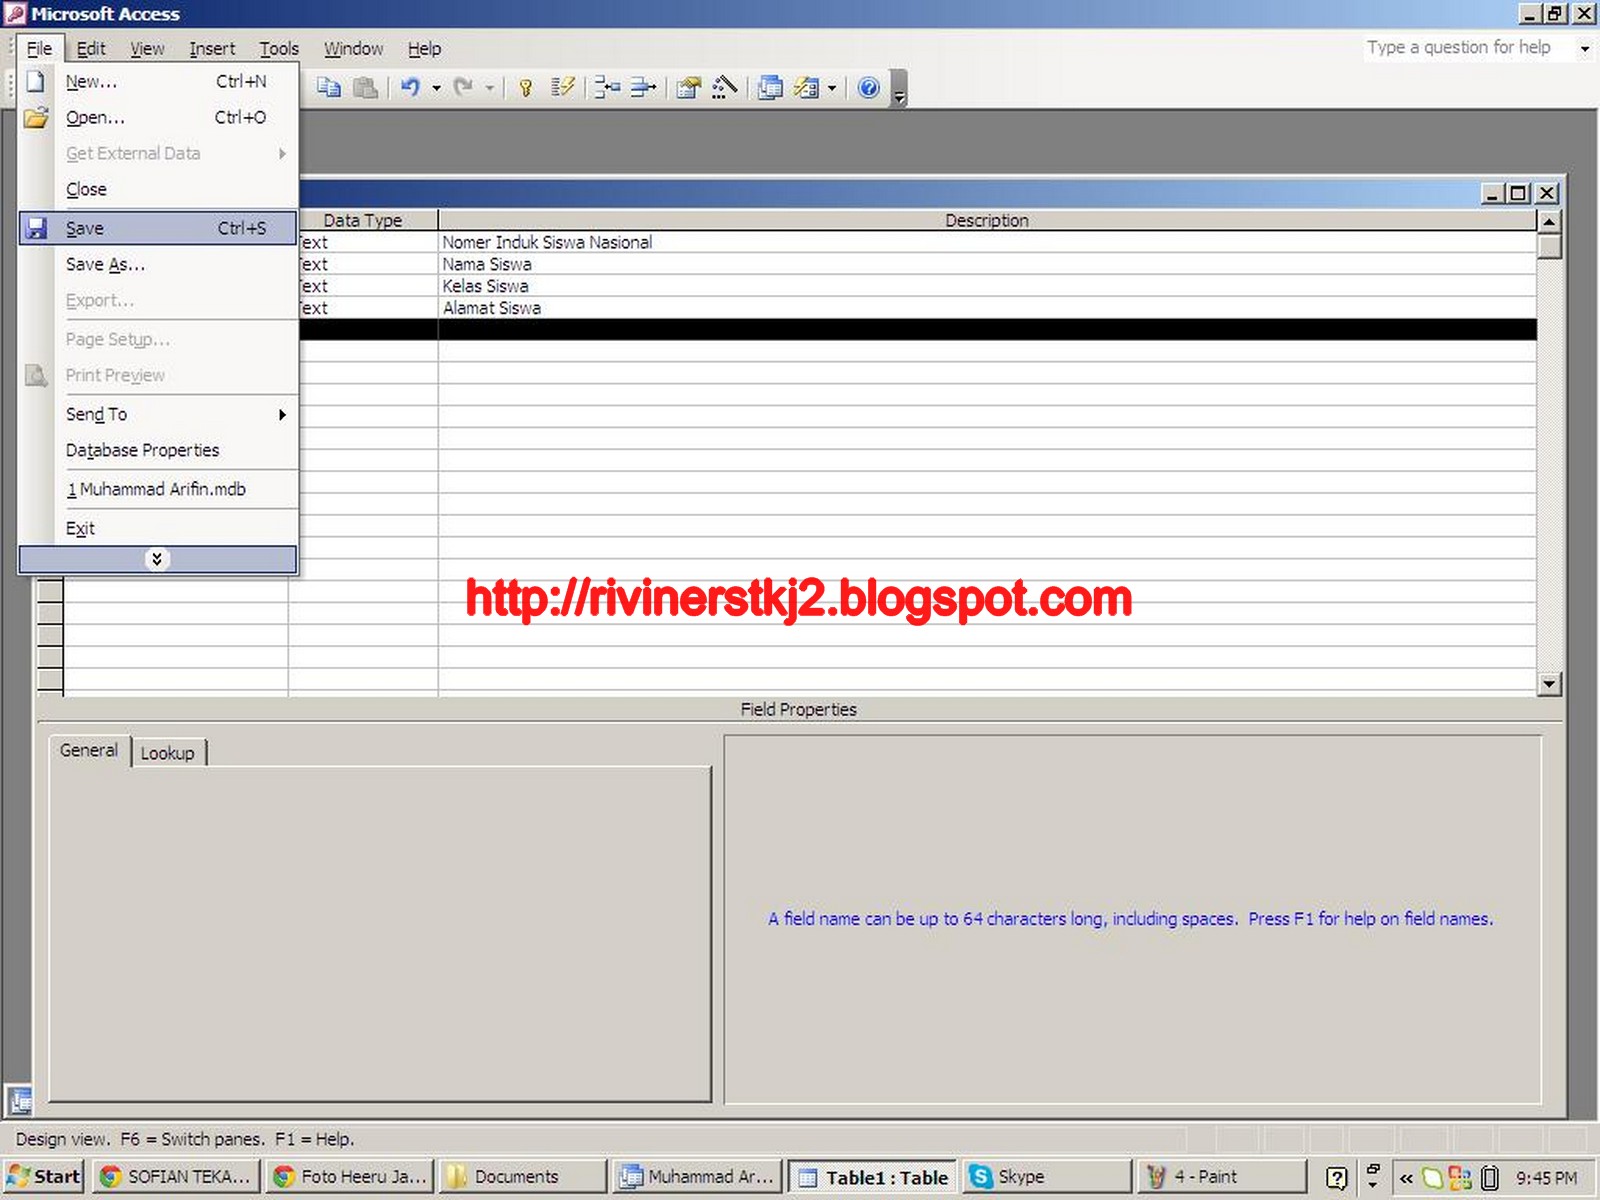The image size is (1600, 1200).
Task: Switch to the General tab
Action: pos(89,750)
